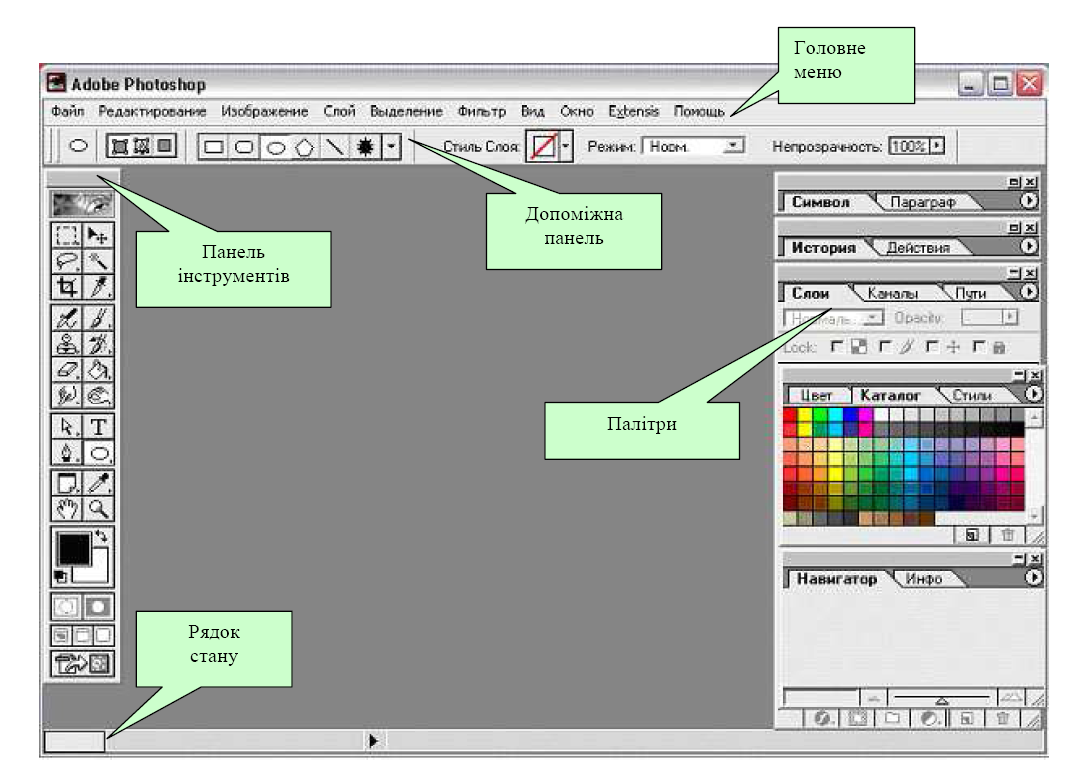Open Непрозрачность slider arrow
Image resolution: width=1068 pixels, height=771 pixels.
click(x=937, y=146)
